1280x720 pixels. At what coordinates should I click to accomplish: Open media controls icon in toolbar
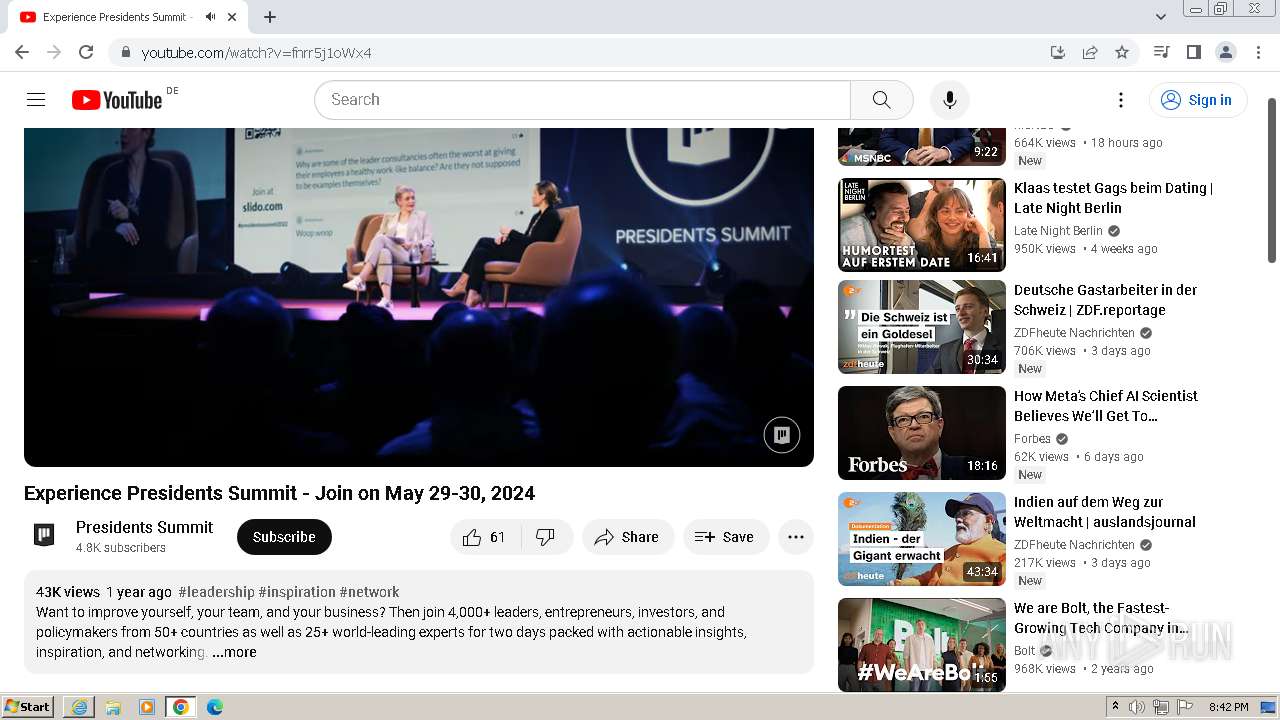(x=1161, y=52)
